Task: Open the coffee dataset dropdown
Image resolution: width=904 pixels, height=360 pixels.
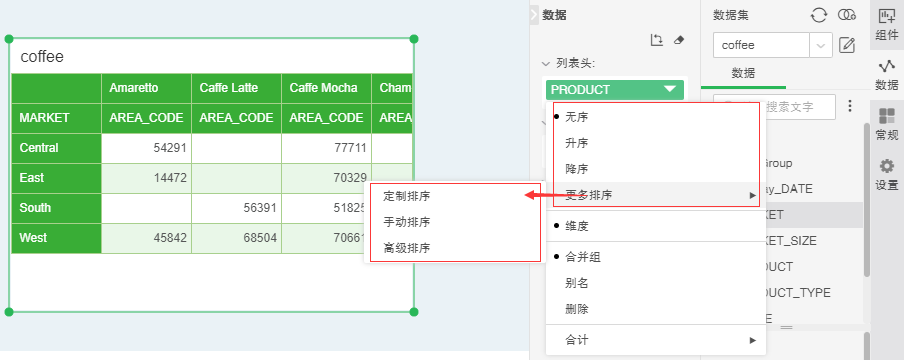Action: [x=821, y=45]
